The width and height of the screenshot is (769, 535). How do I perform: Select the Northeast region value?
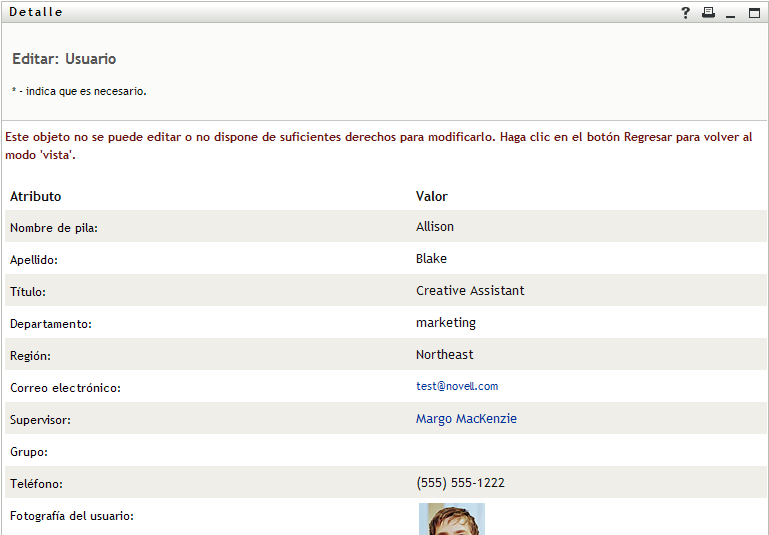click(x=445, y=355)
